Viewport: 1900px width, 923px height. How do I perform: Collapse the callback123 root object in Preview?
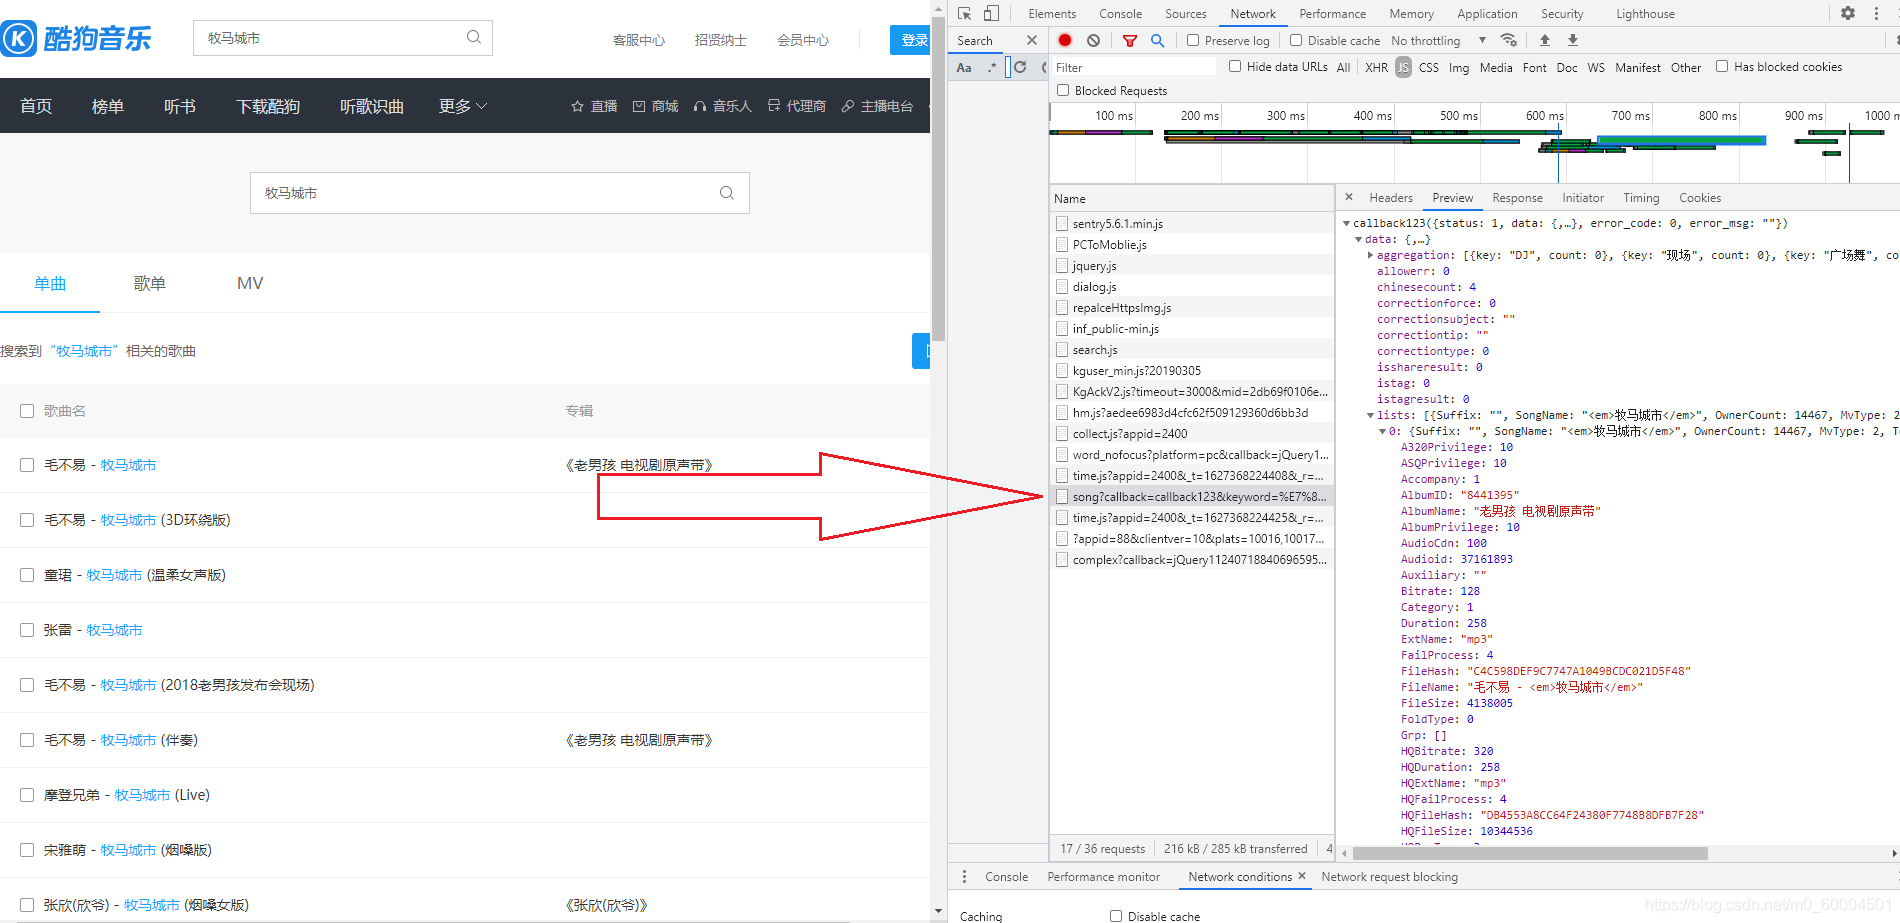[1347, 223]
